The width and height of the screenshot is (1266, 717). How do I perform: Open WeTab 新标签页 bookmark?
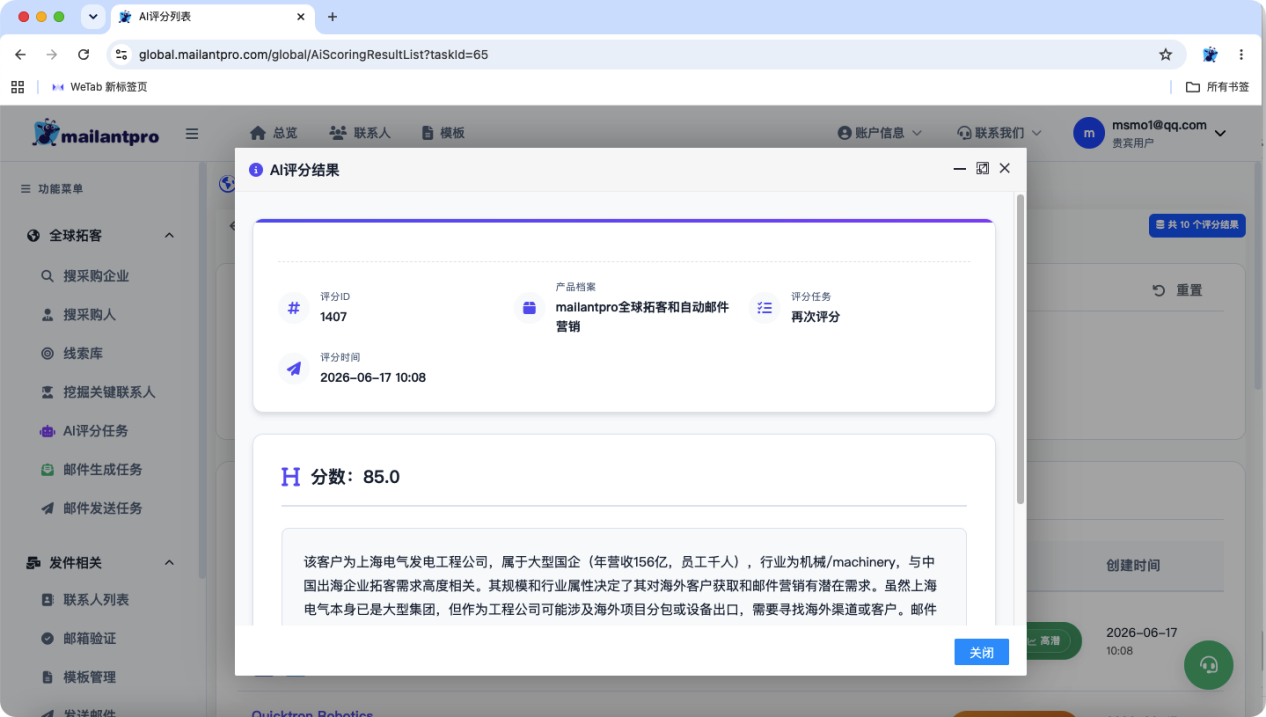(x=99, y=87)
